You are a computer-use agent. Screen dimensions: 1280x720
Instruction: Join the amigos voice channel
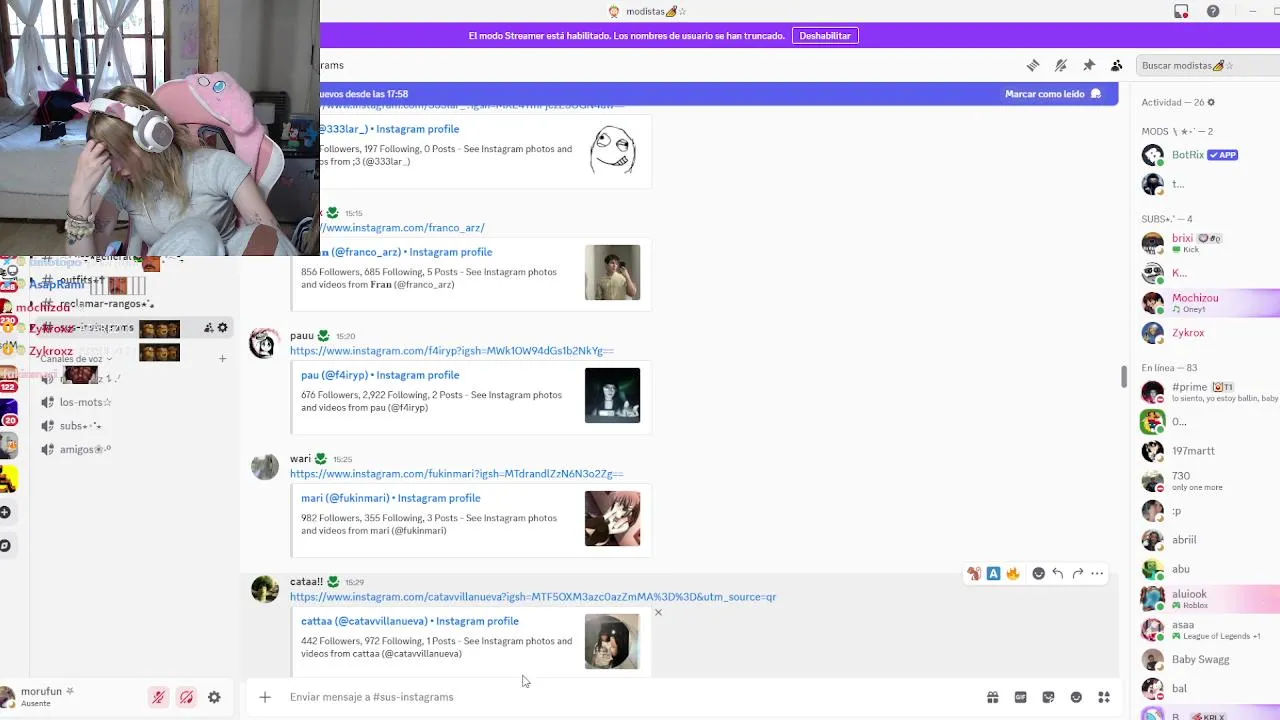(x=84, y=450)
